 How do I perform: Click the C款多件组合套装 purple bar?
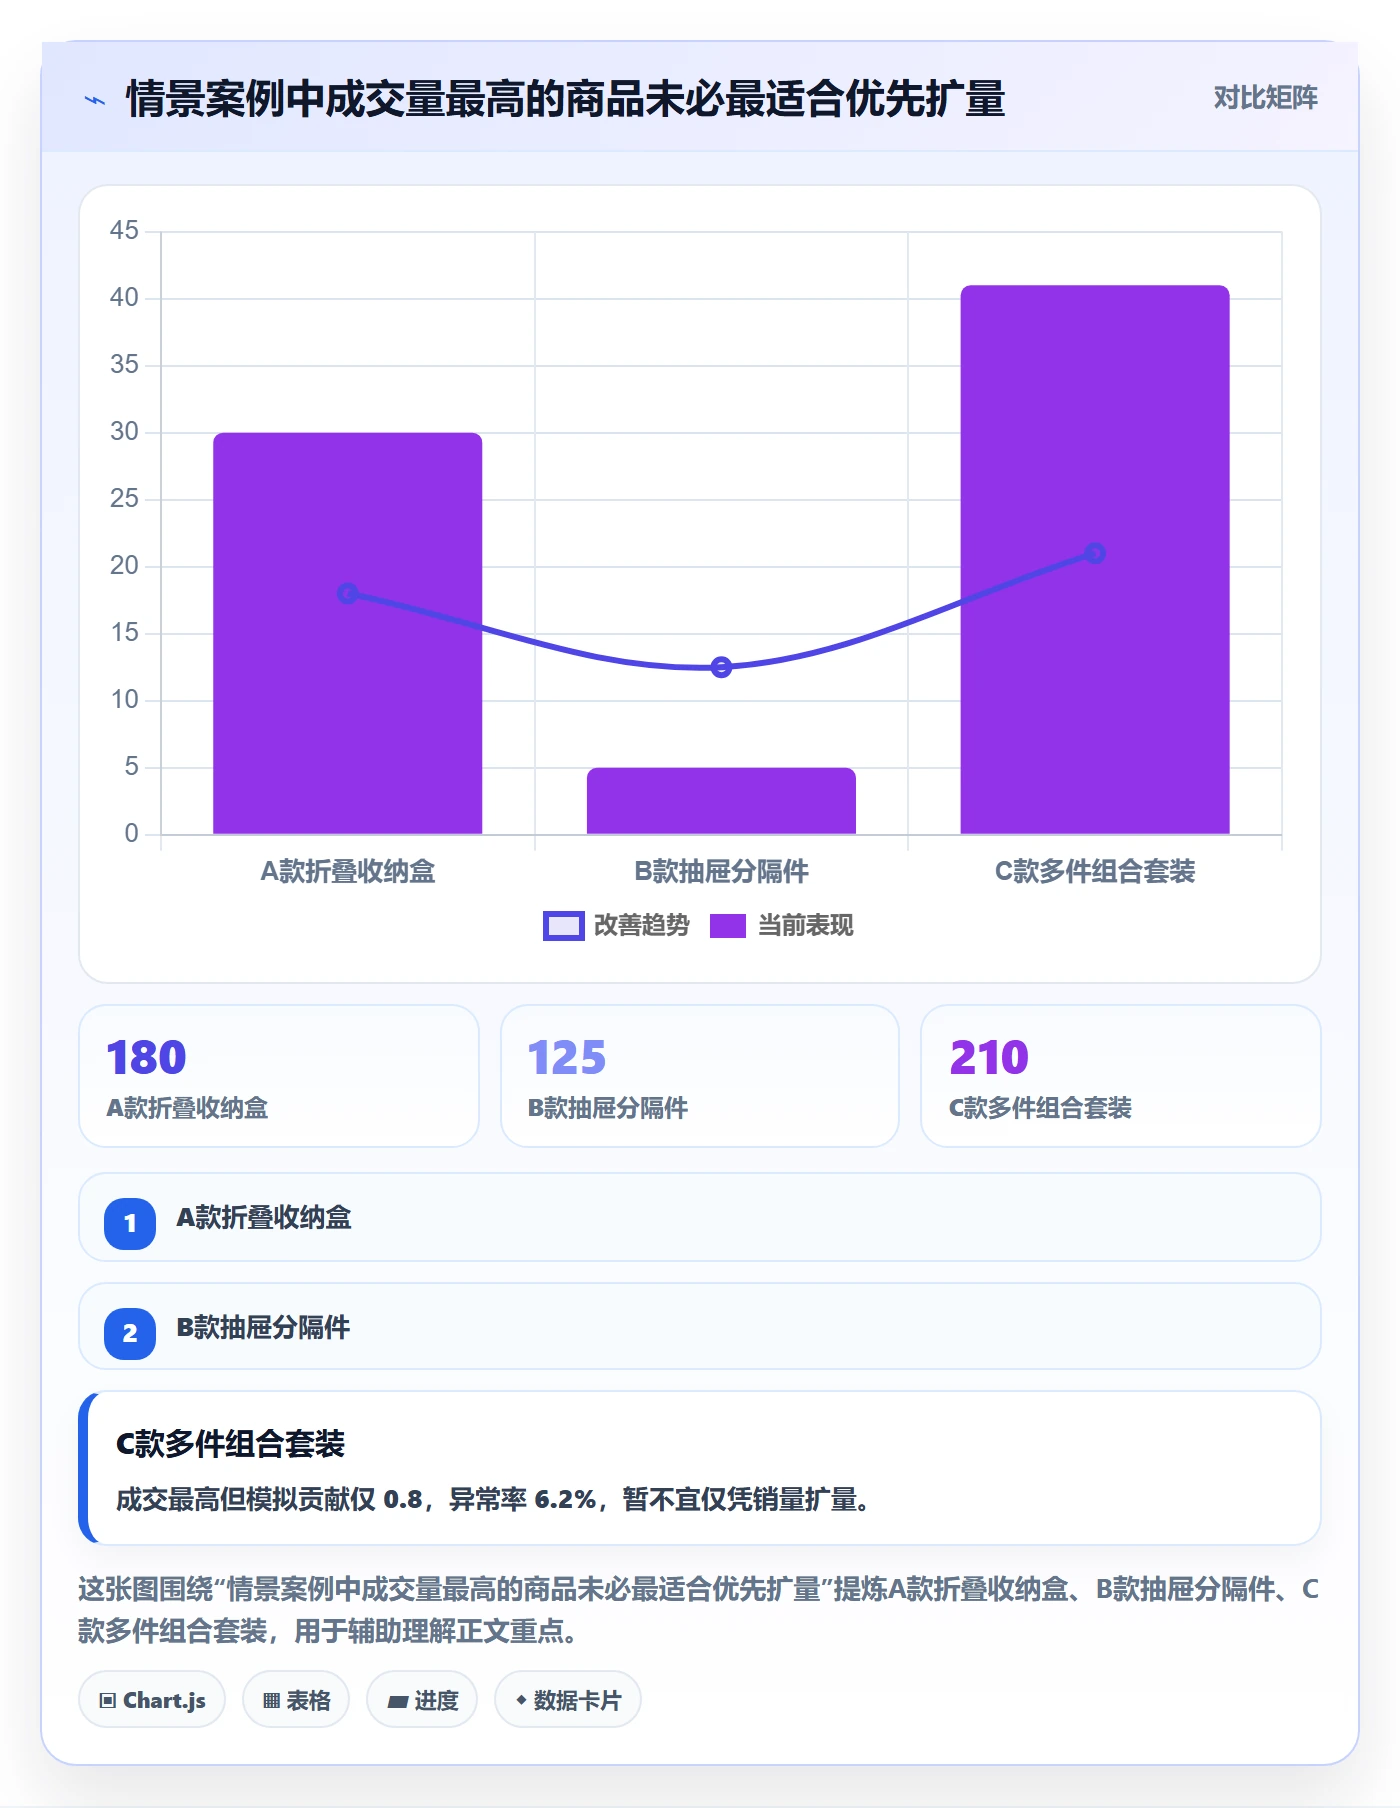point(1095,560)
